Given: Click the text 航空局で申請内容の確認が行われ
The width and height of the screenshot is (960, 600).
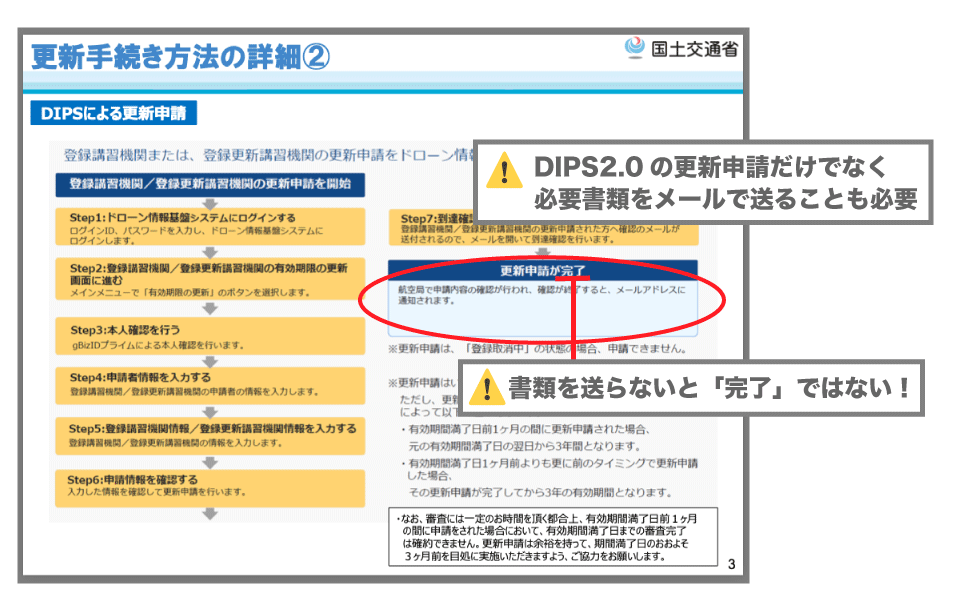Looking at the screenshot, I should [542, 294].
